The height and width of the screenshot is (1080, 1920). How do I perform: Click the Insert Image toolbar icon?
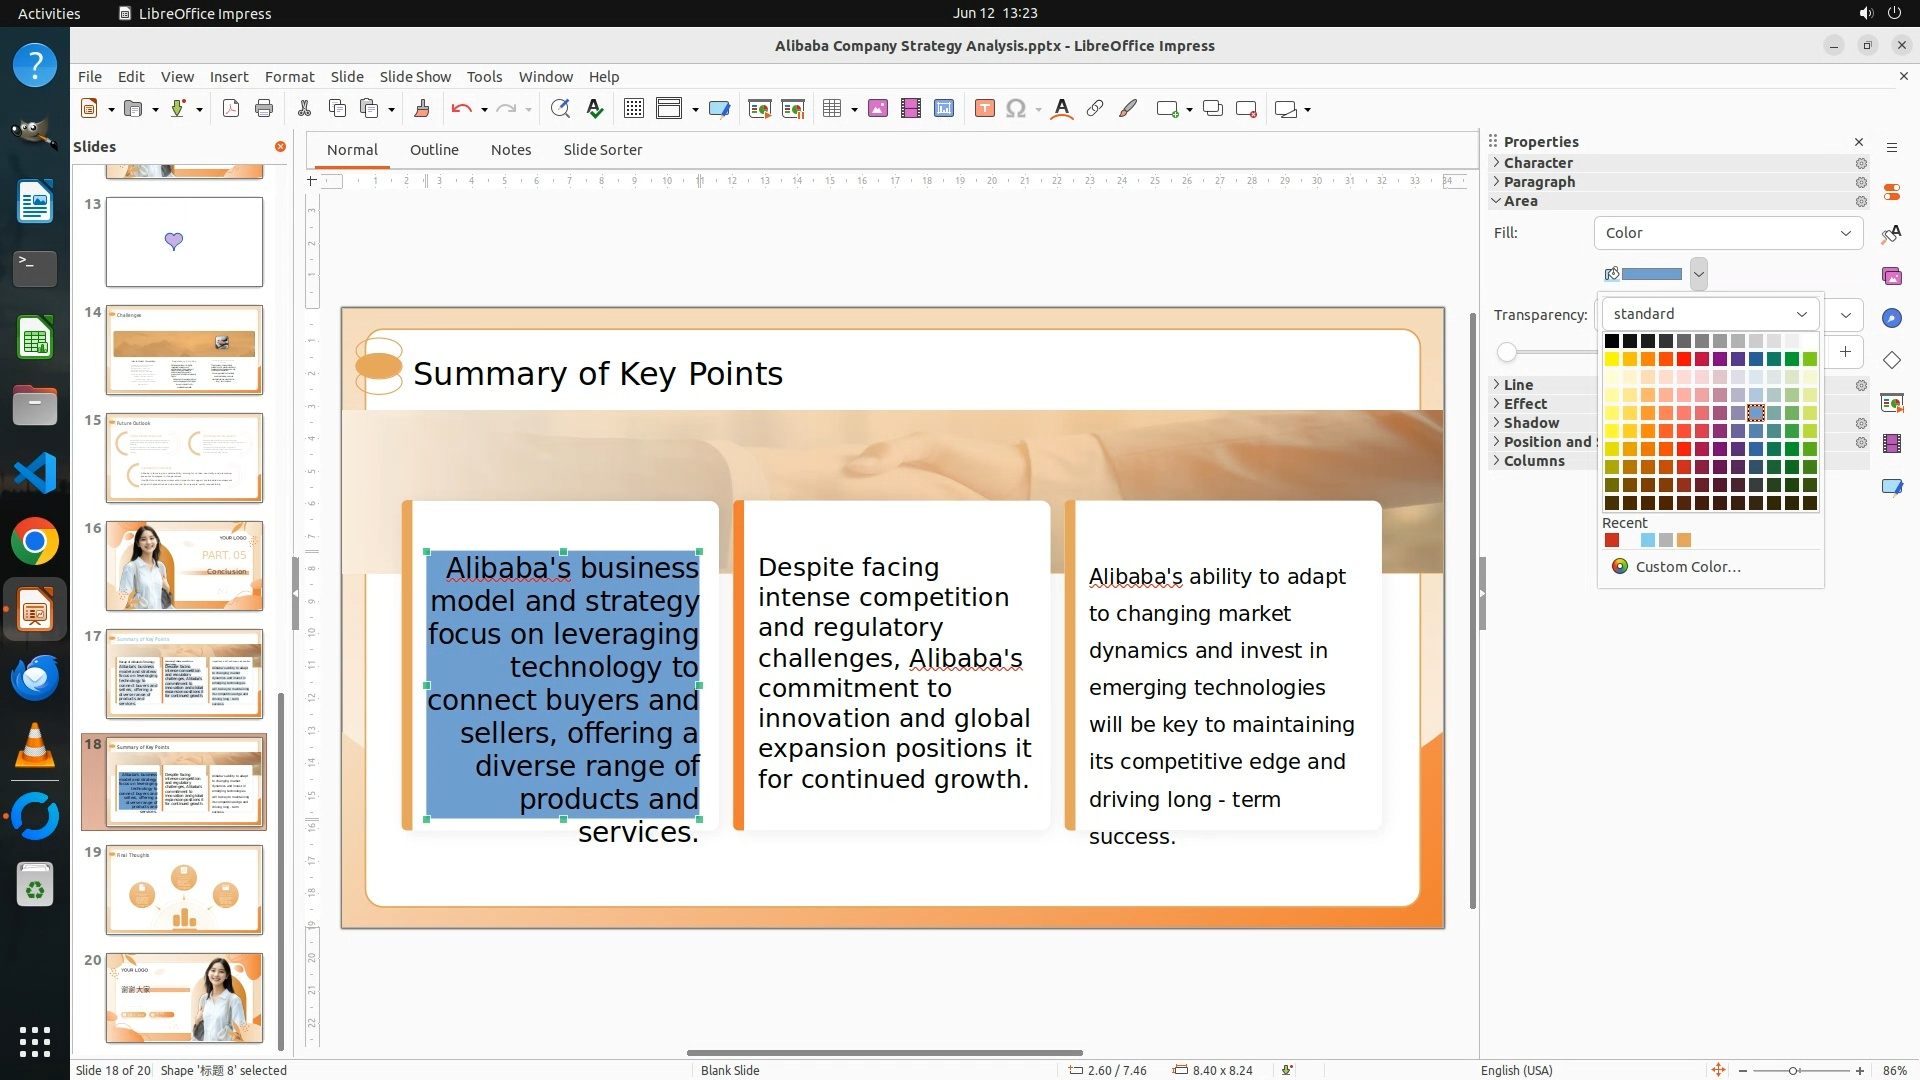[x=878, y=109]
